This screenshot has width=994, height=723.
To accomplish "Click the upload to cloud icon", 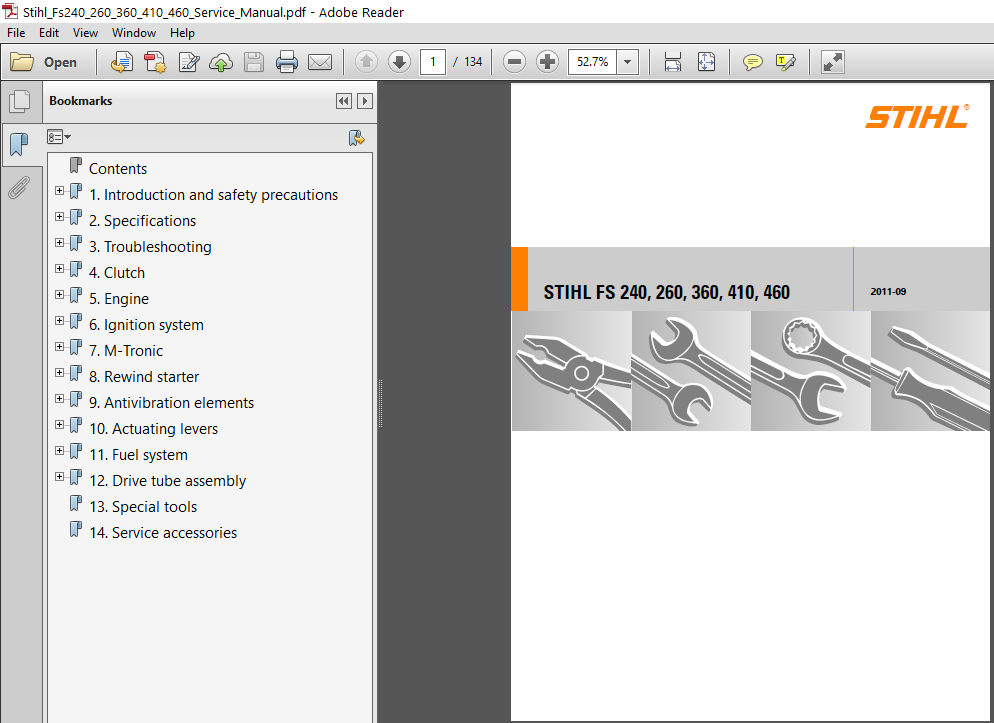I will 221,62.
